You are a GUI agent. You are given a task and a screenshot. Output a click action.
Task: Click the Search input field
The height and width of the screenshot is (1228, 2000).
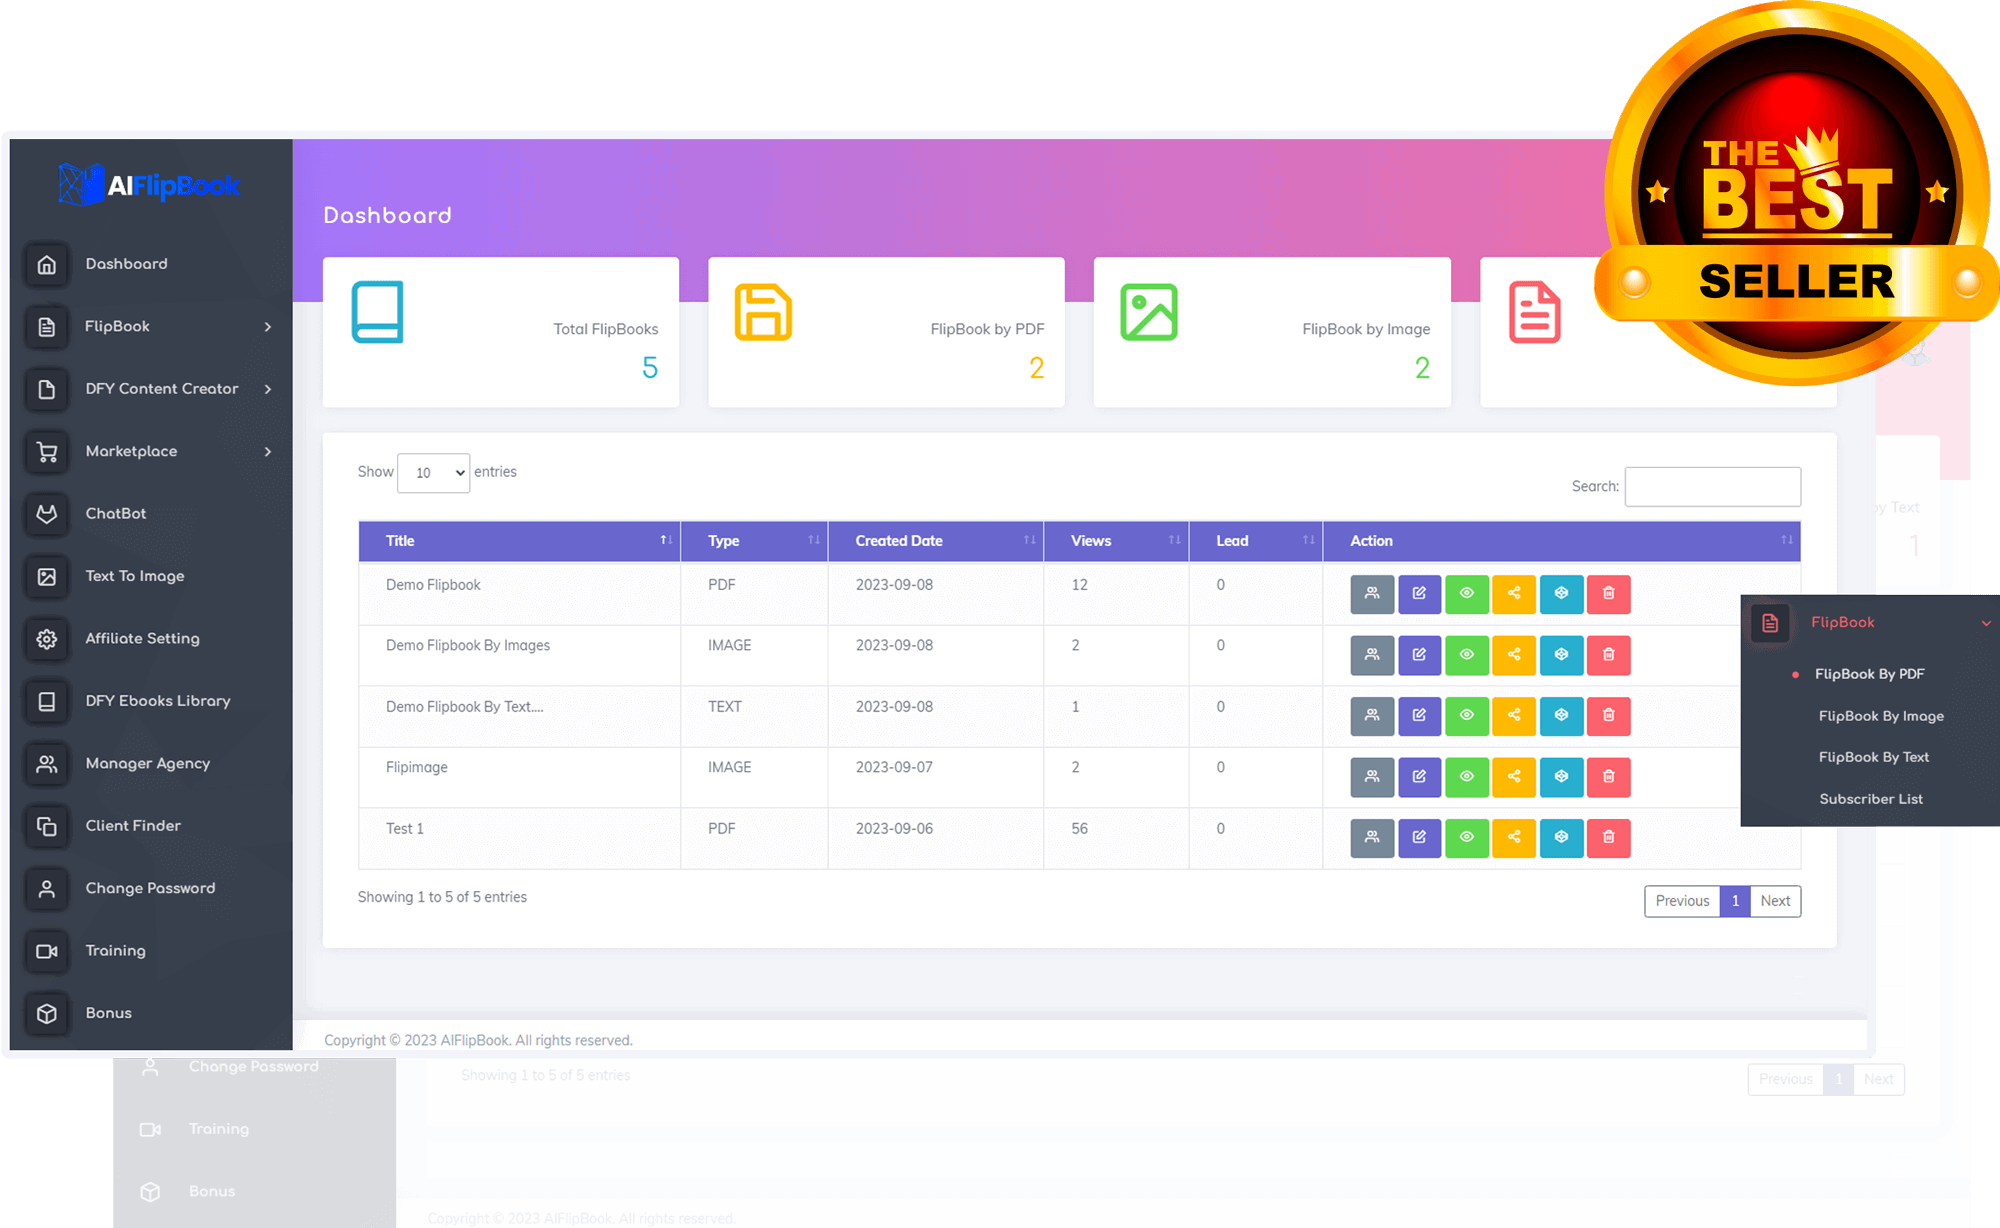tap(1712, 487)
